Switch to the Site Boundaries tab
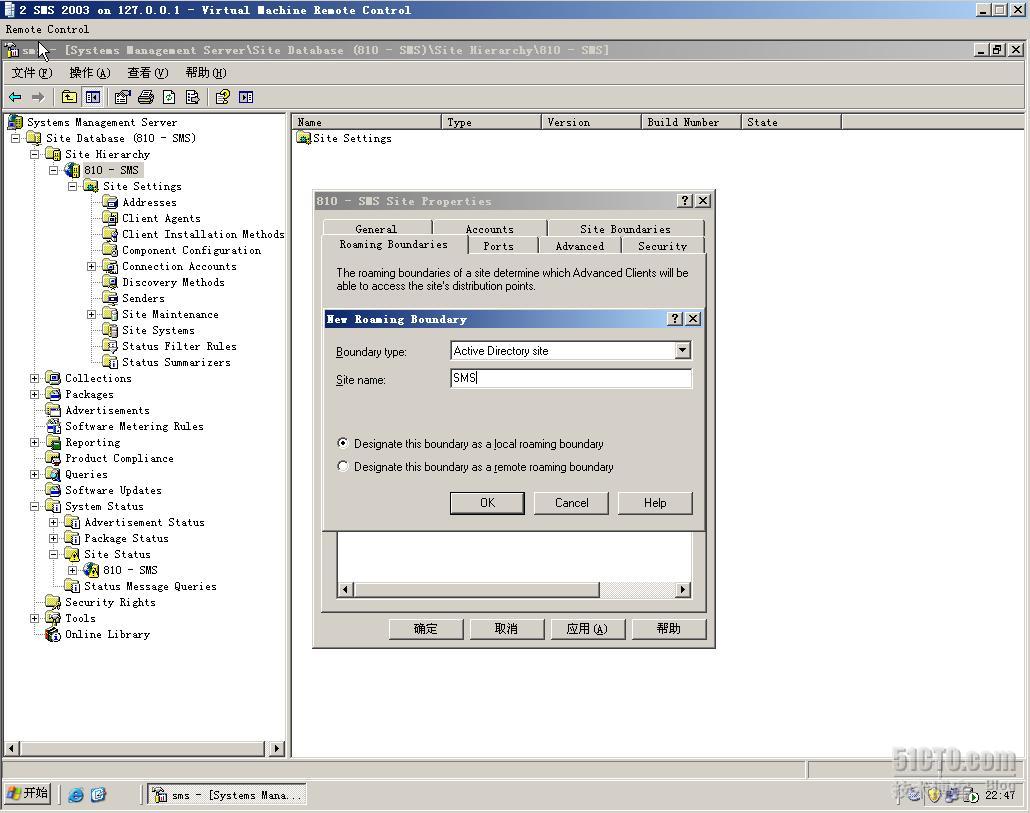1030x813 pixels. click(x=625, y=229)
